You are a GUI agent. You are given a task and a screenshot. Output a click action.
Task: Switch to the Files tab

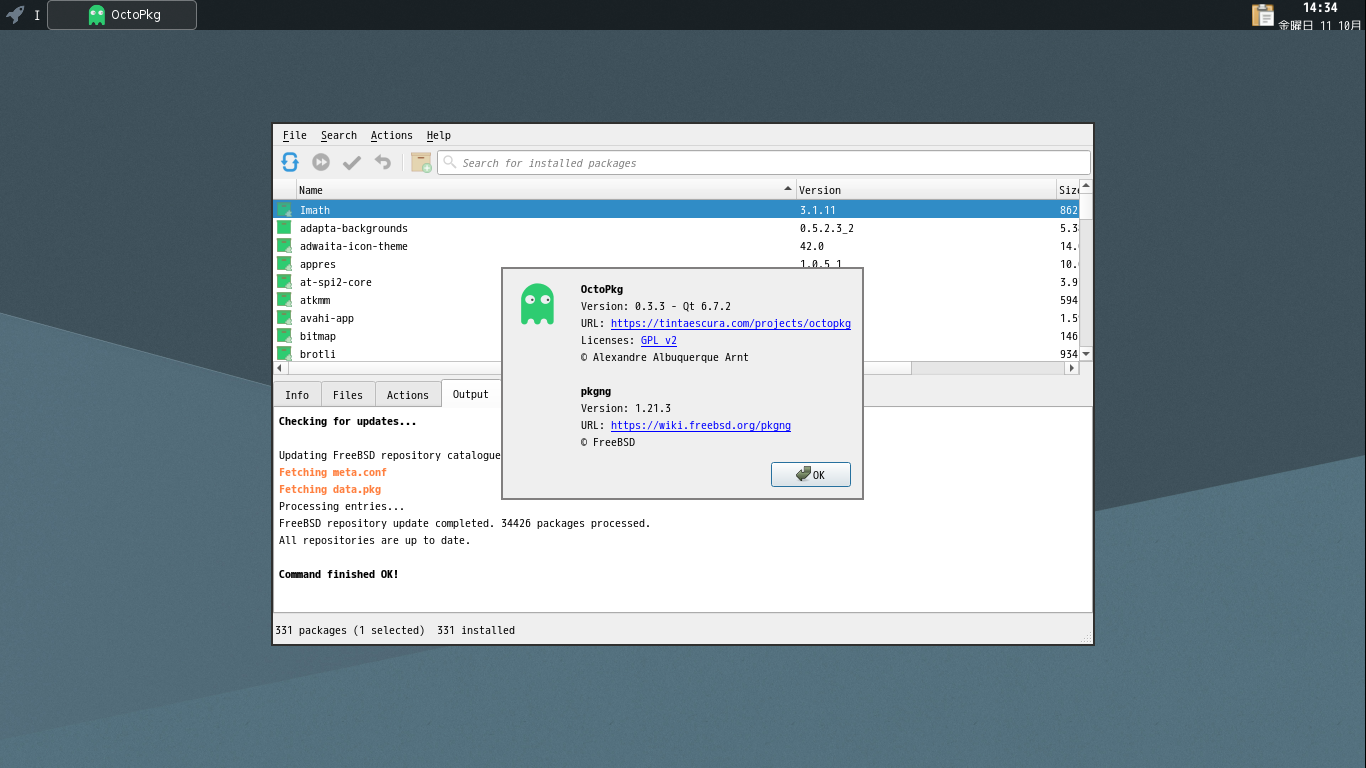(348, 395)
